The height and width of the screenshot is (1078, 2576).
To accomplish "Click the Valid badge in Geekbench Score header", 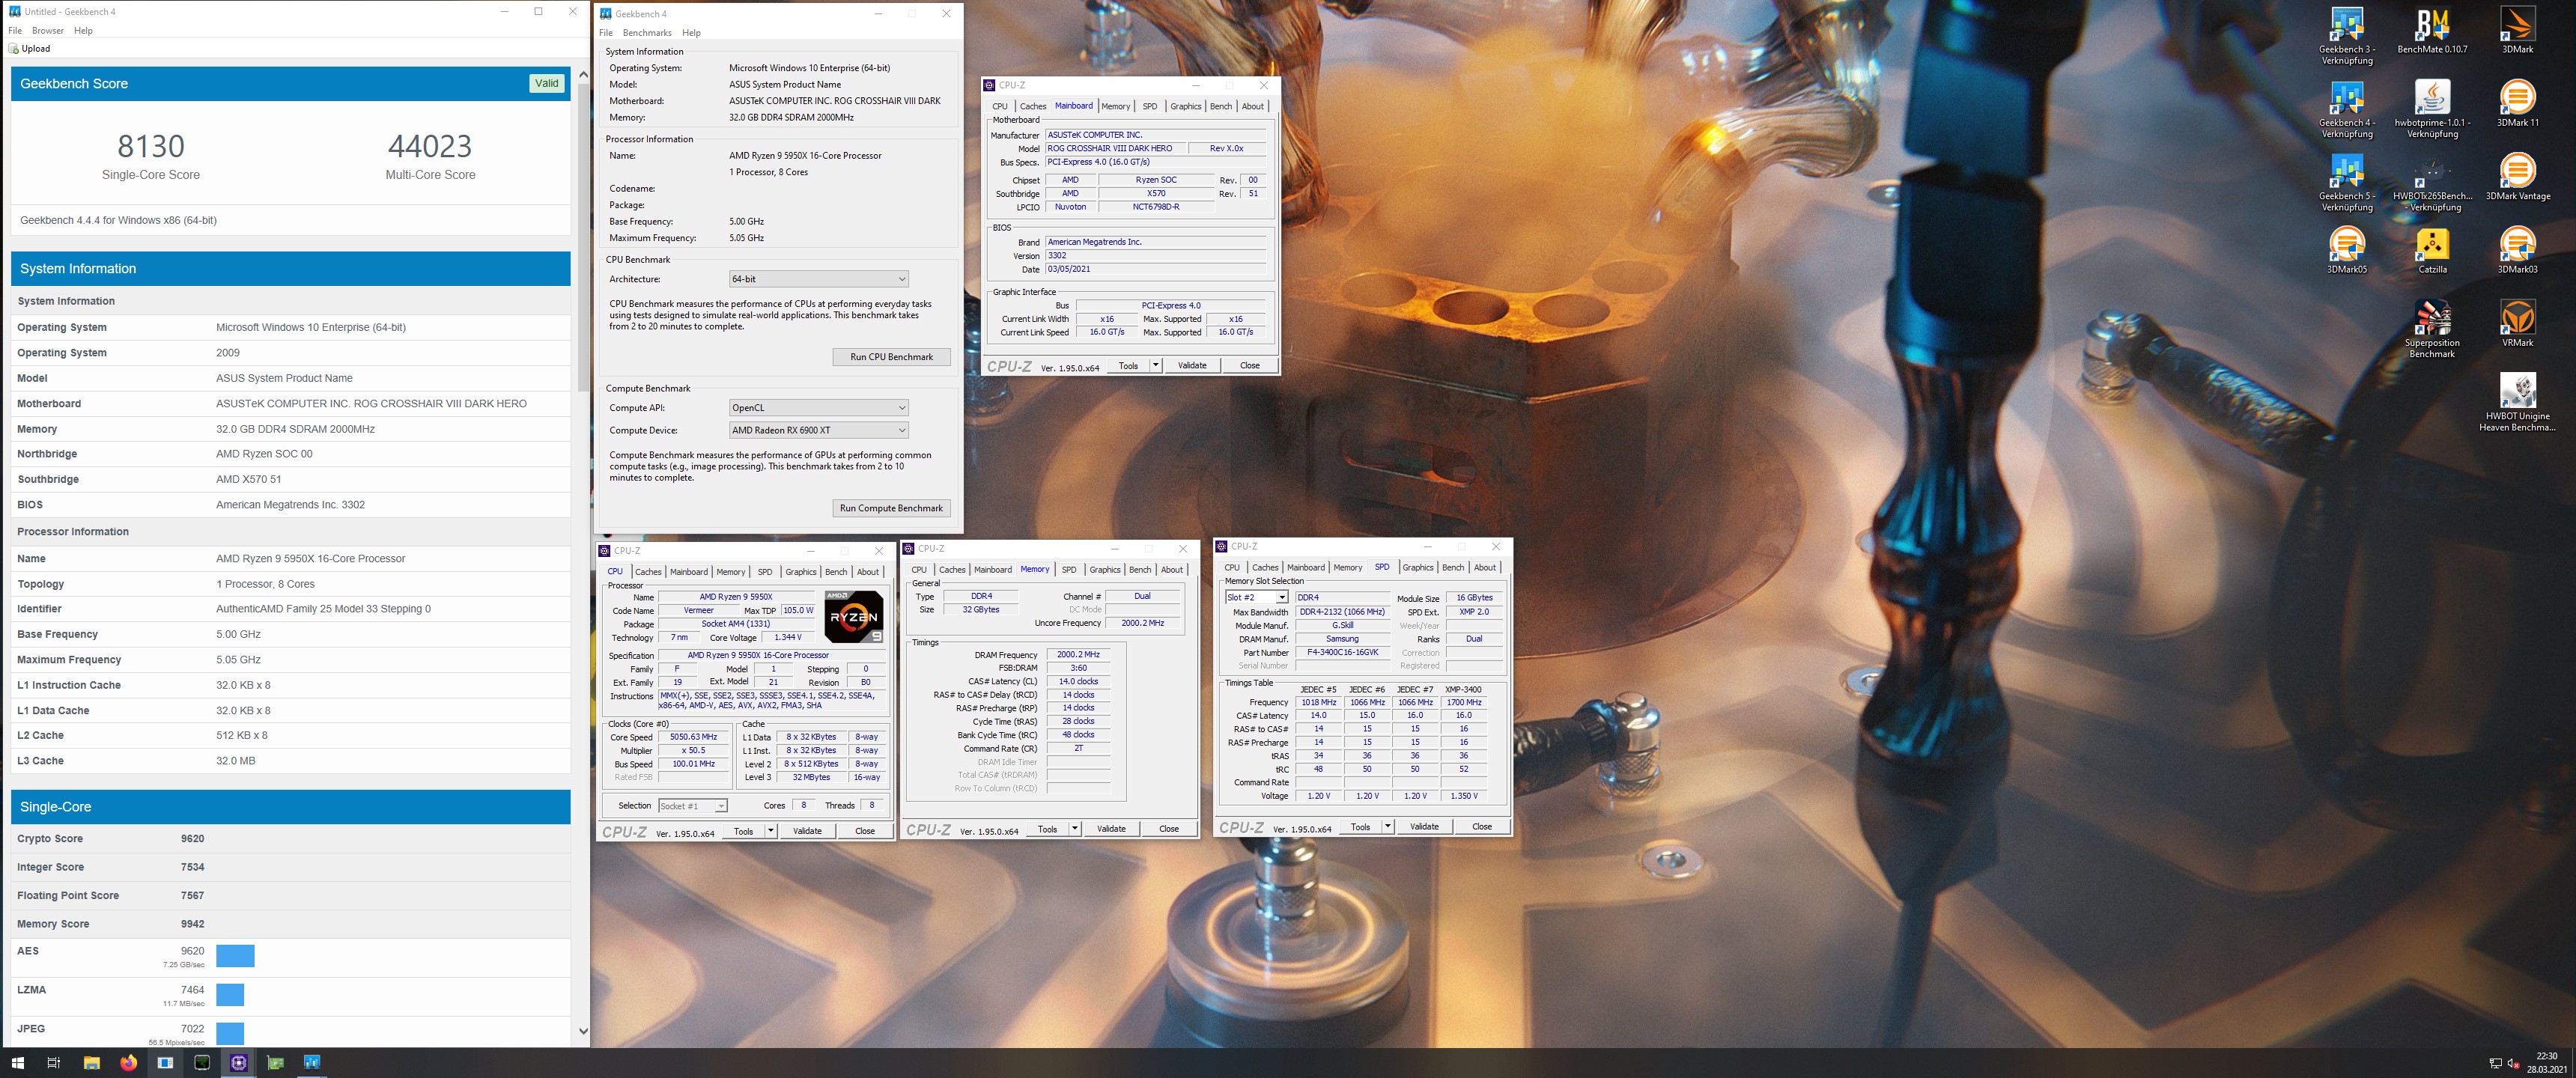I will 546,83.
